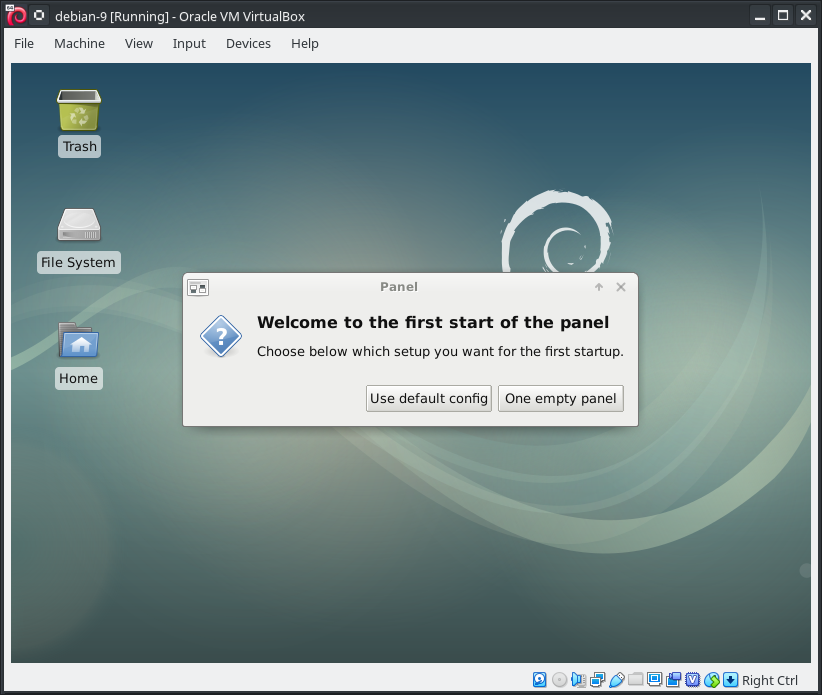Image resolution: width=822 pixels, height=695 pixels.
Task: Click the keyboard capture arrow indicator
Action: tap(730, 680)
